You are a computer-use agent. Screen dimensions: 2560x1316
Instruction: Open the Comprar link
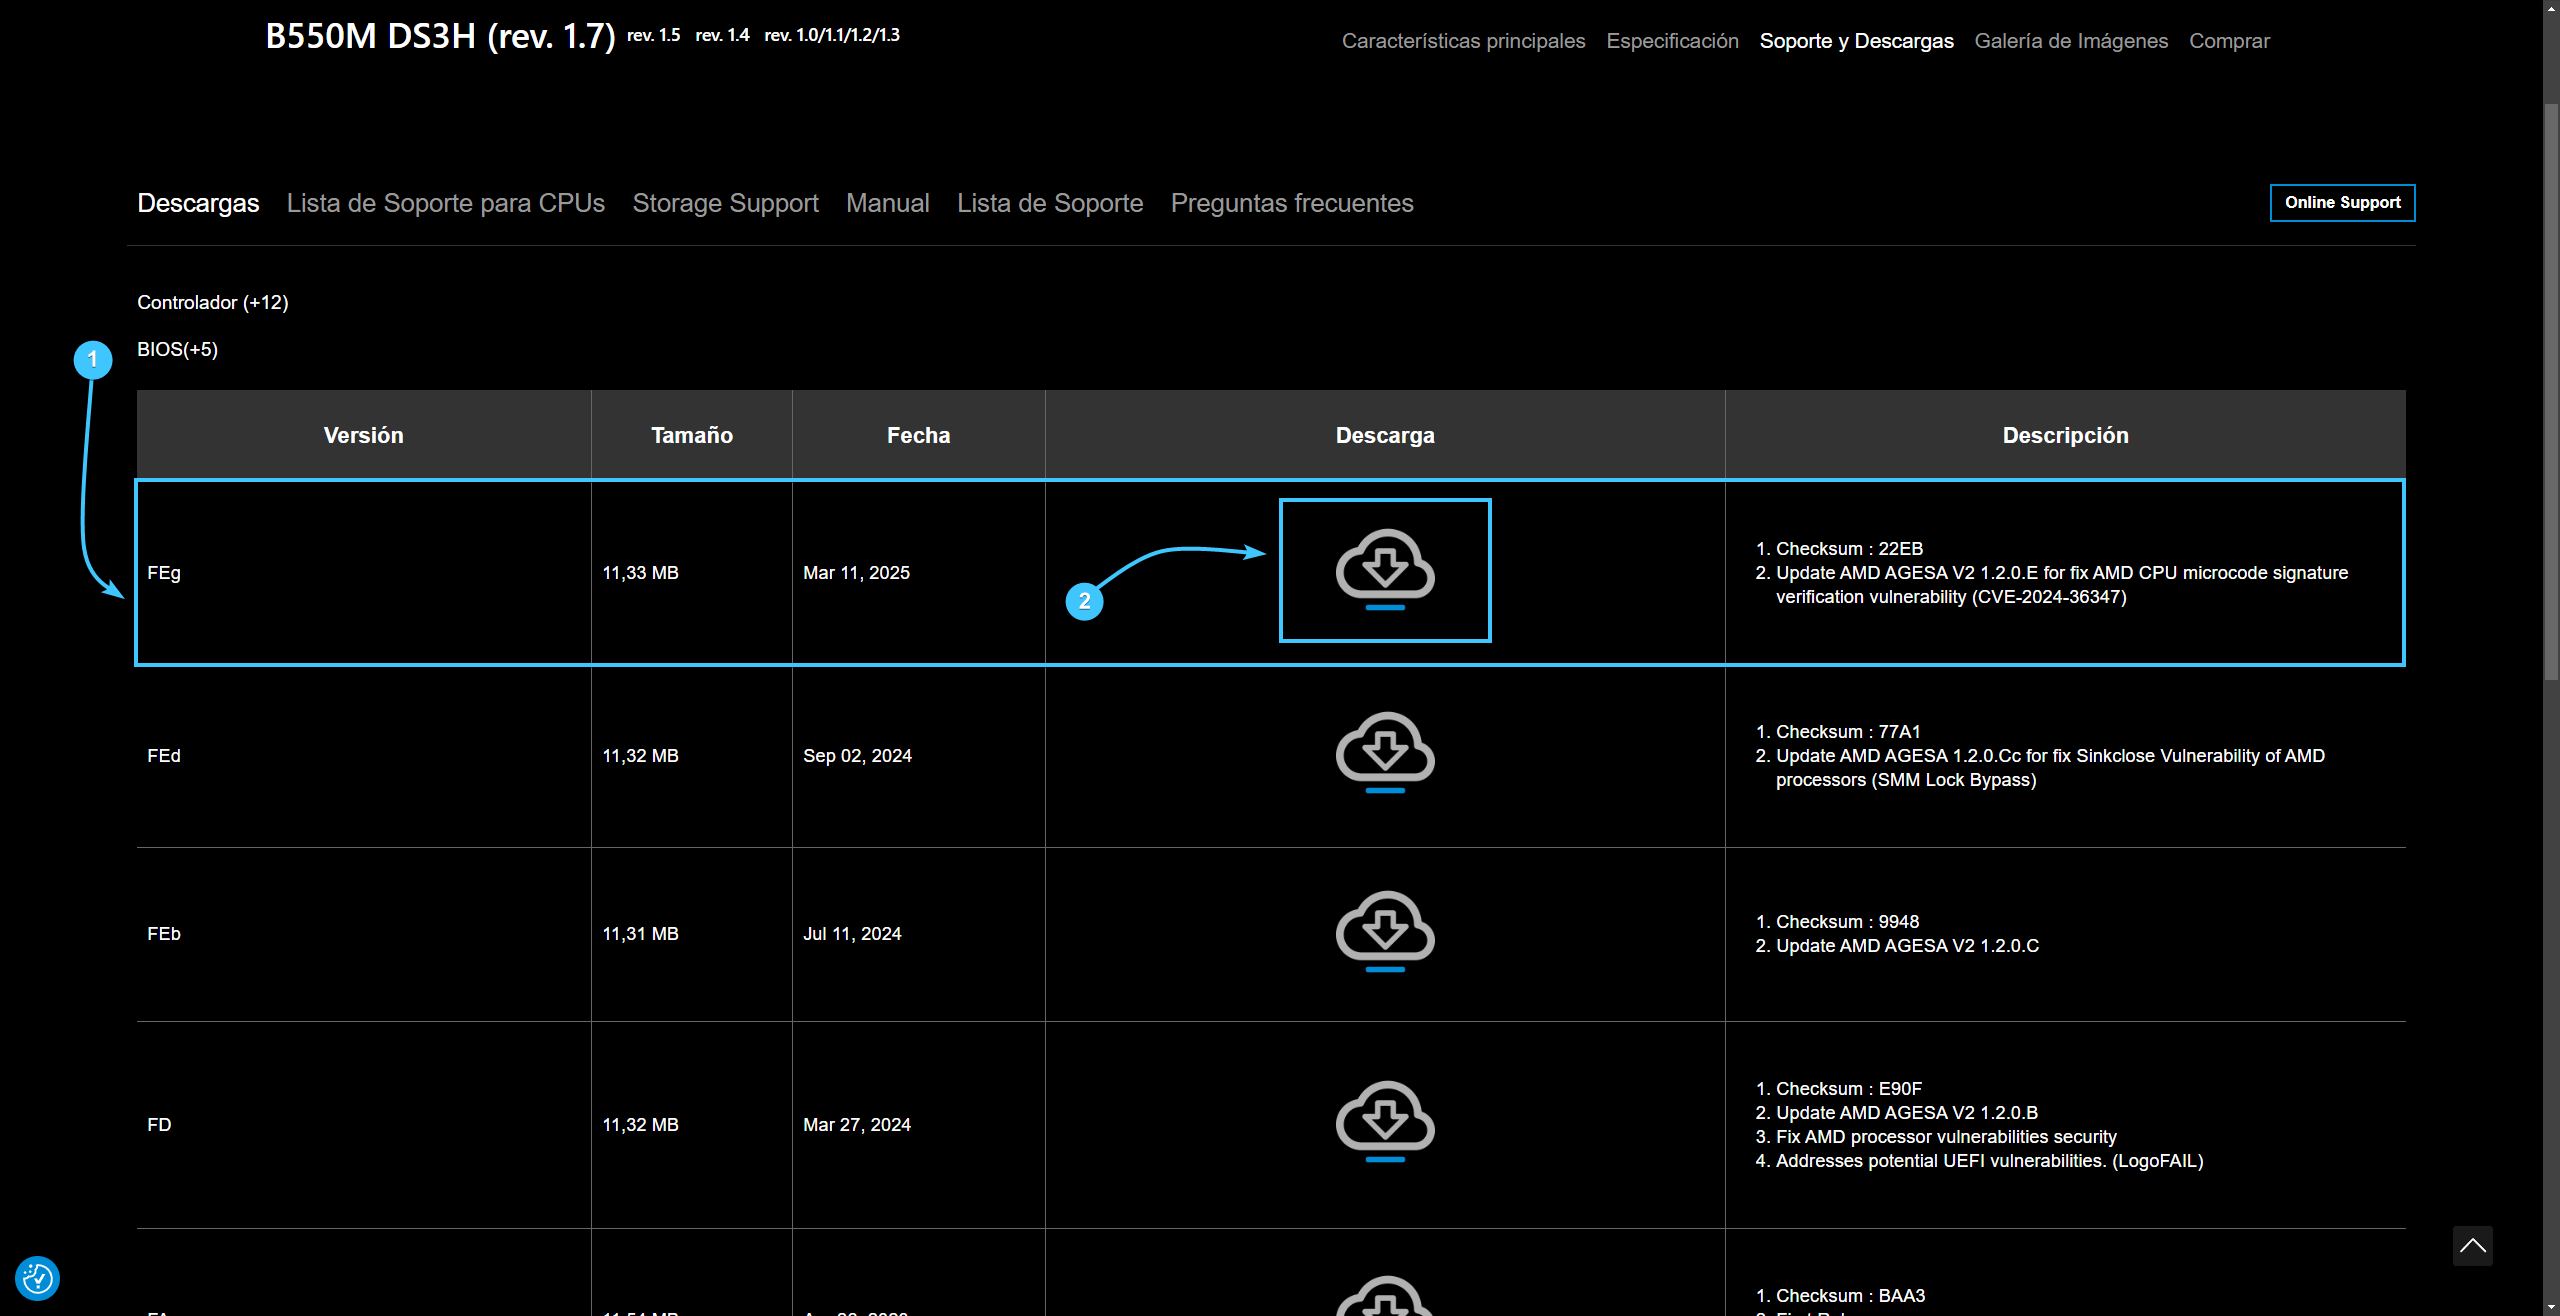(x=2229, y=41)
